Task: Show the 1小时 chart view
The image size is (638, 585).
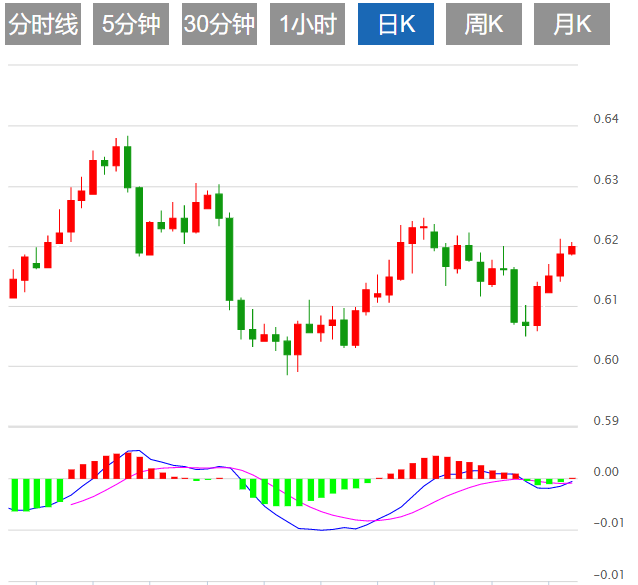Action: point(307,25)
